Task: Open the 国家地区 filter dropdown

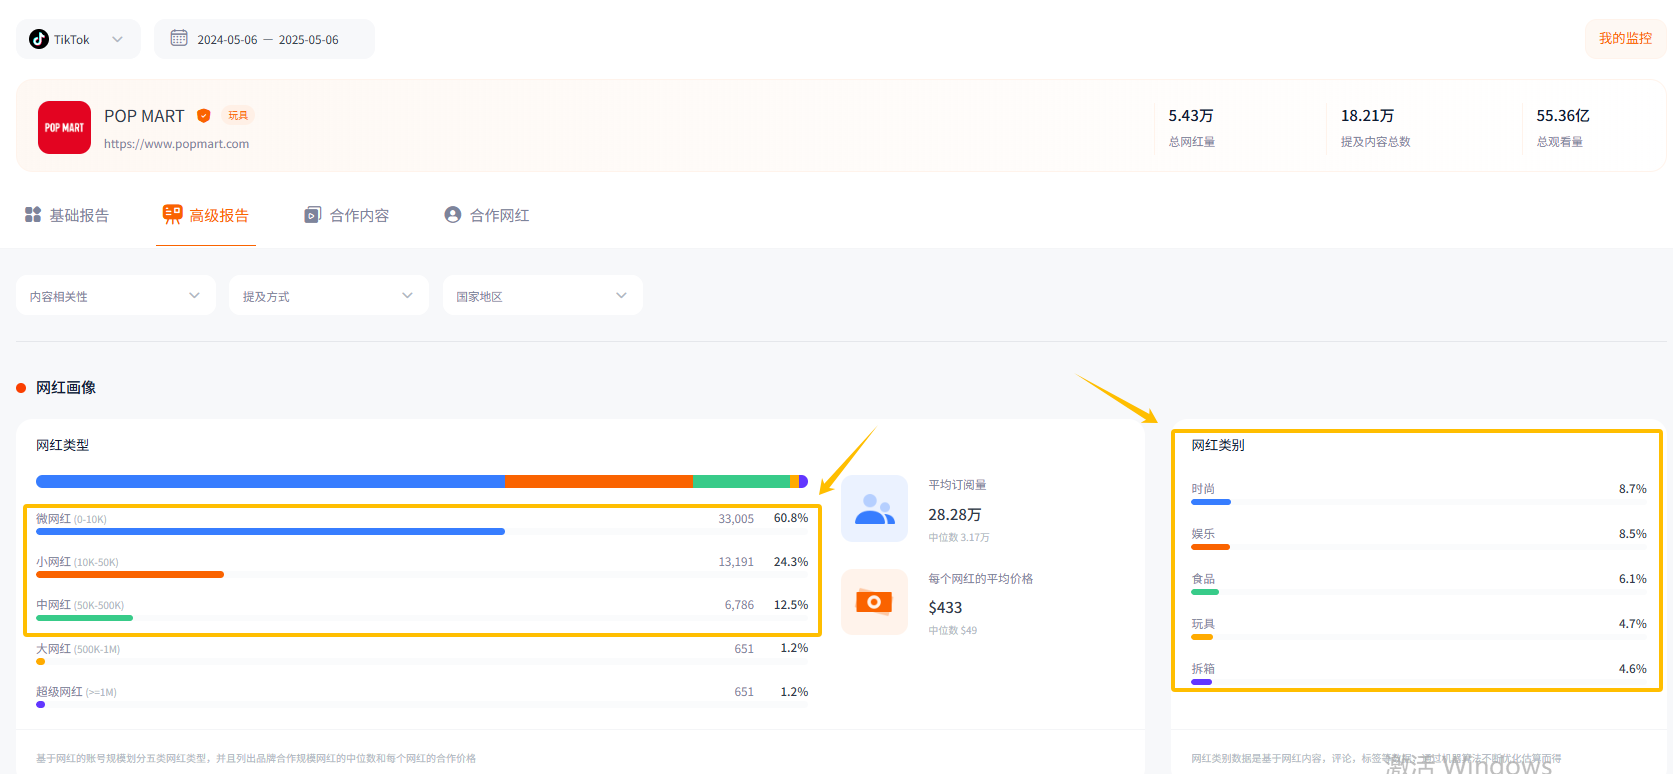Action: point(542,296)
